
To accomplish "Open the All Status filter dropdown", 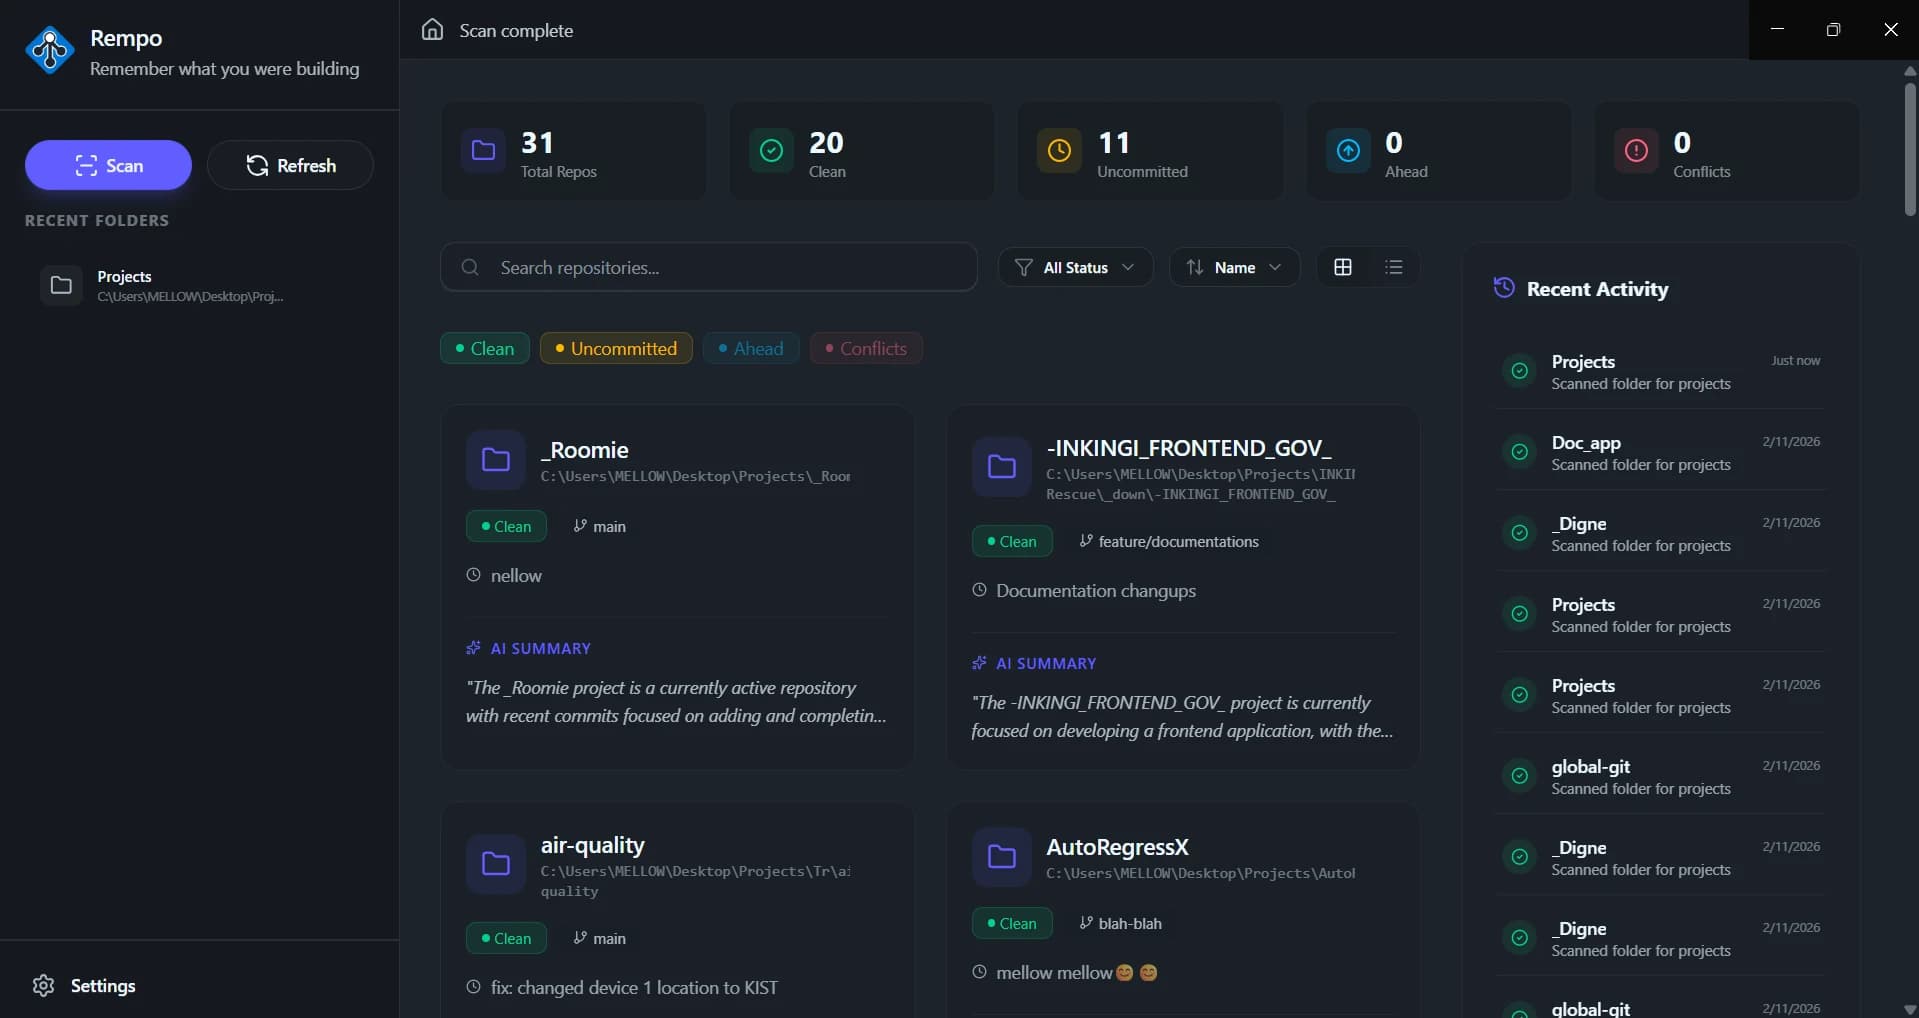I will 1075,267.
